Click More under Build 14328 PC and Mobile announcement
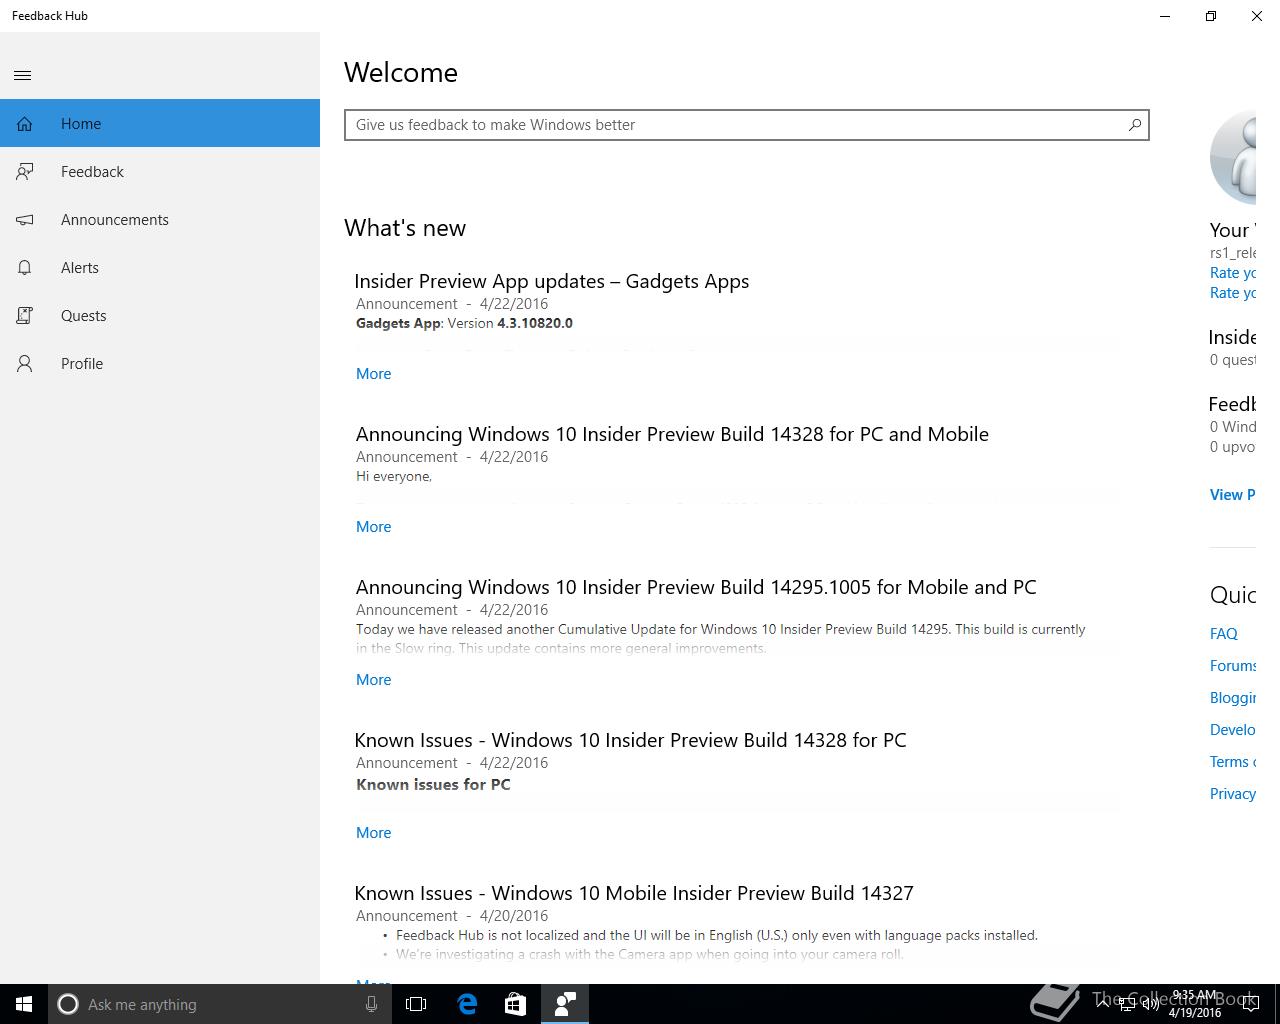Image resolution: width=1280 pixels, height=1024 pixels. click(x=373, y=527)
